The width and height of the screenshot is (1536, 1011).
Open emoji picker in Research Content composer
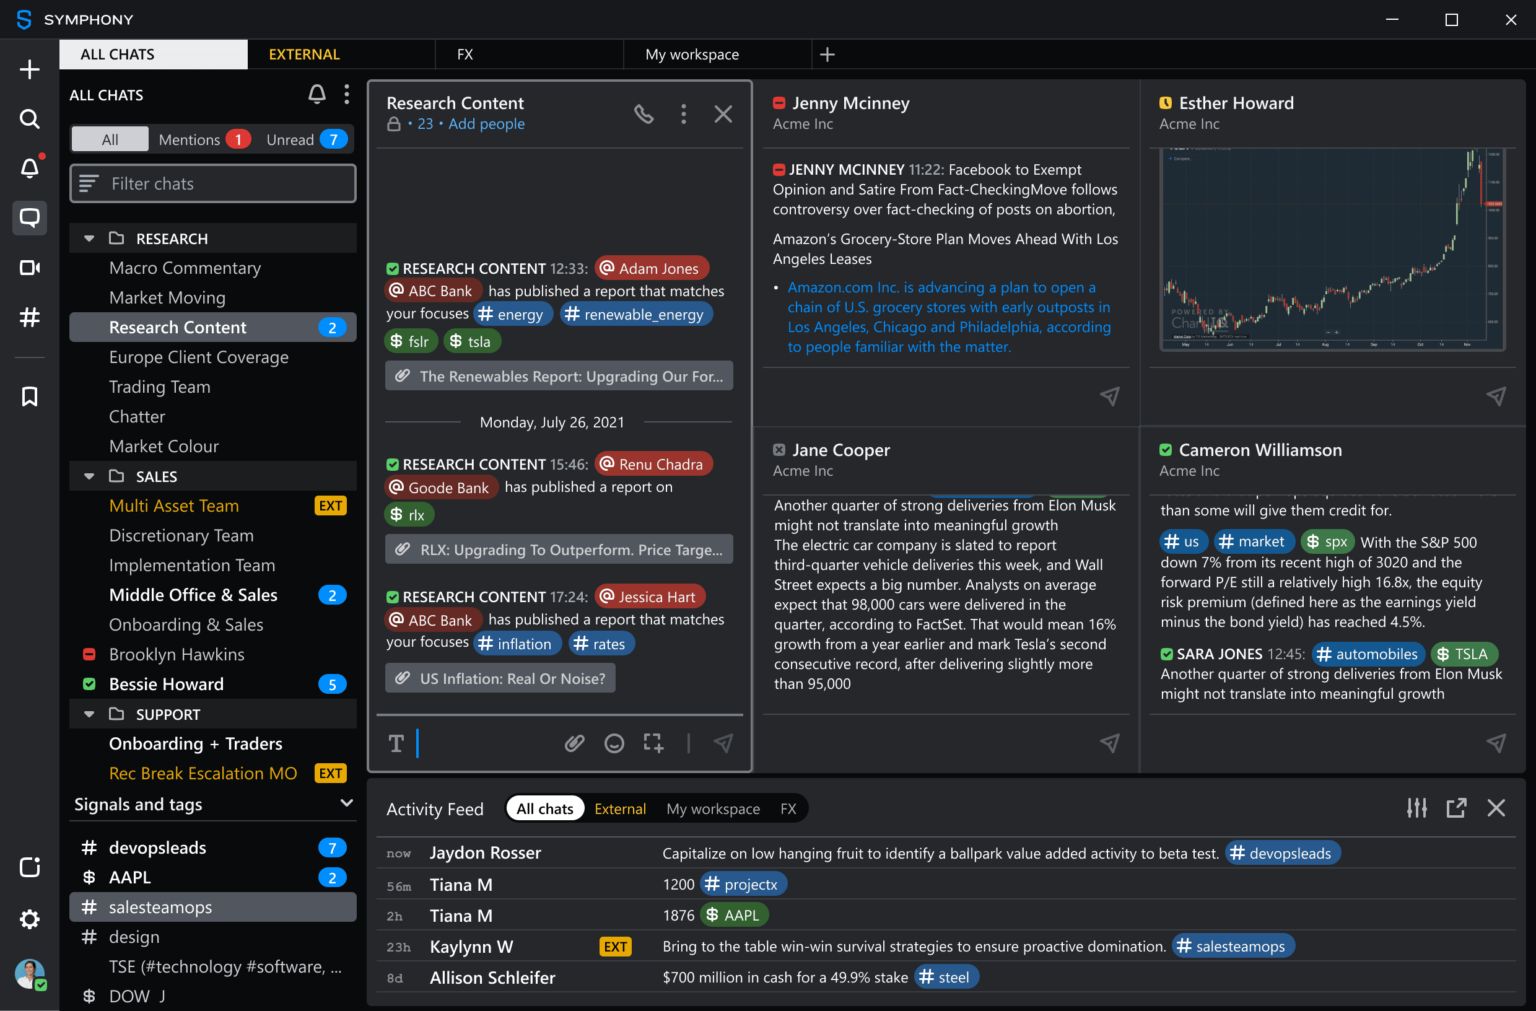click(x=615, y=743)
